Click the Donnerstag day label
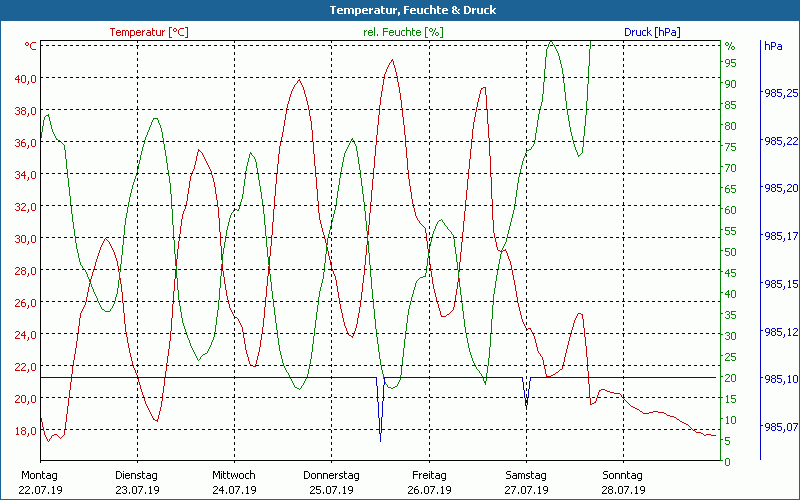The image size is (800, 500). [x=331, y=475]
